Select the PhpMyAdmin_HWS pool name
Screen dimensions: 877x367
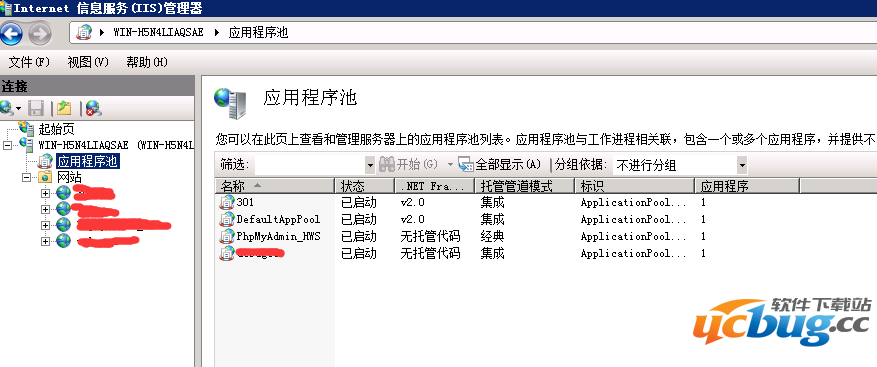point(278,237)
